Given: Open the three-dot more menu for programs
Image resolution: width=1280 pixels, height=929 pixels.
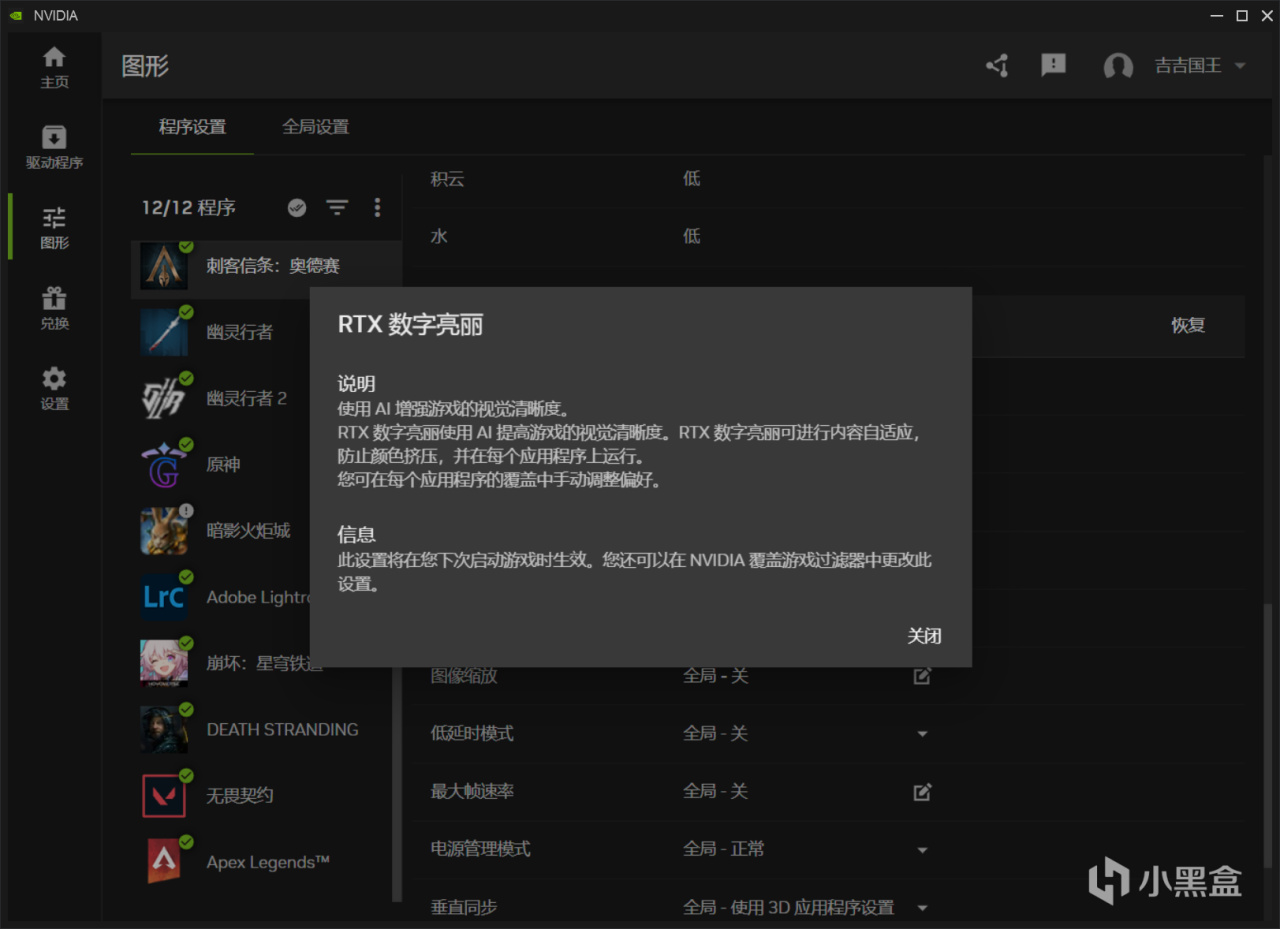Looking at the screenshot, I should coord(377,207).
